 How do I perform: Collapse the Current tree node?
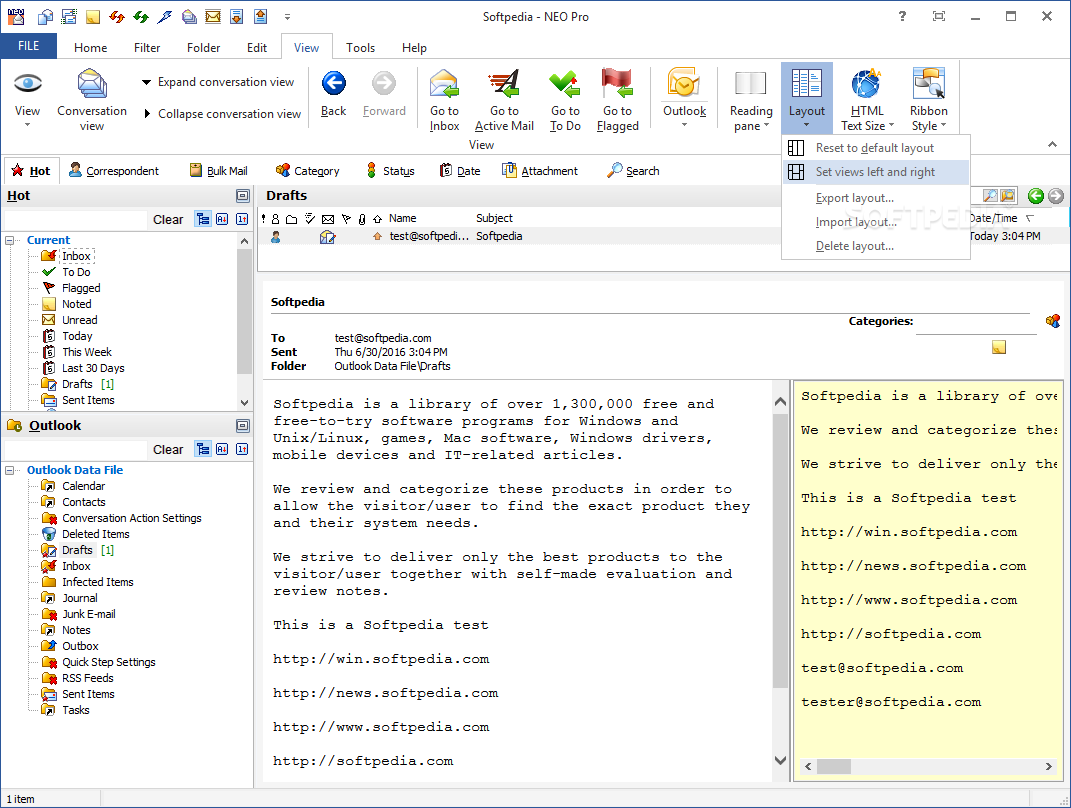coord(10,240)
